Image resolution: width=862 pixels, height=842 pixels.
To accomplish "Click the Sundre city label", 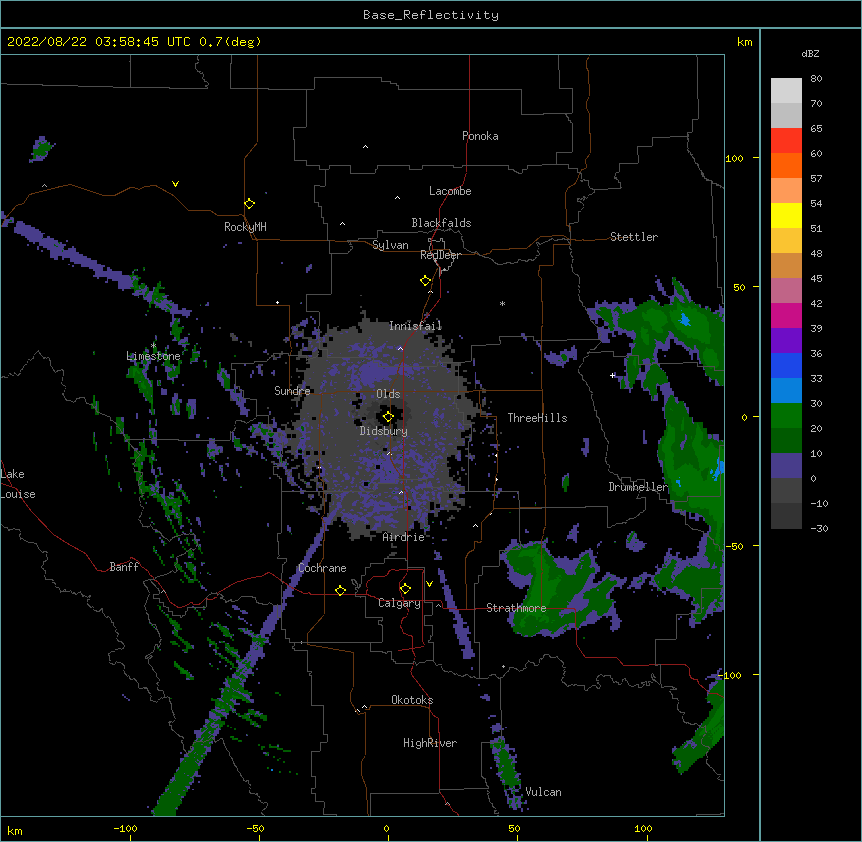I will point(292,391).
